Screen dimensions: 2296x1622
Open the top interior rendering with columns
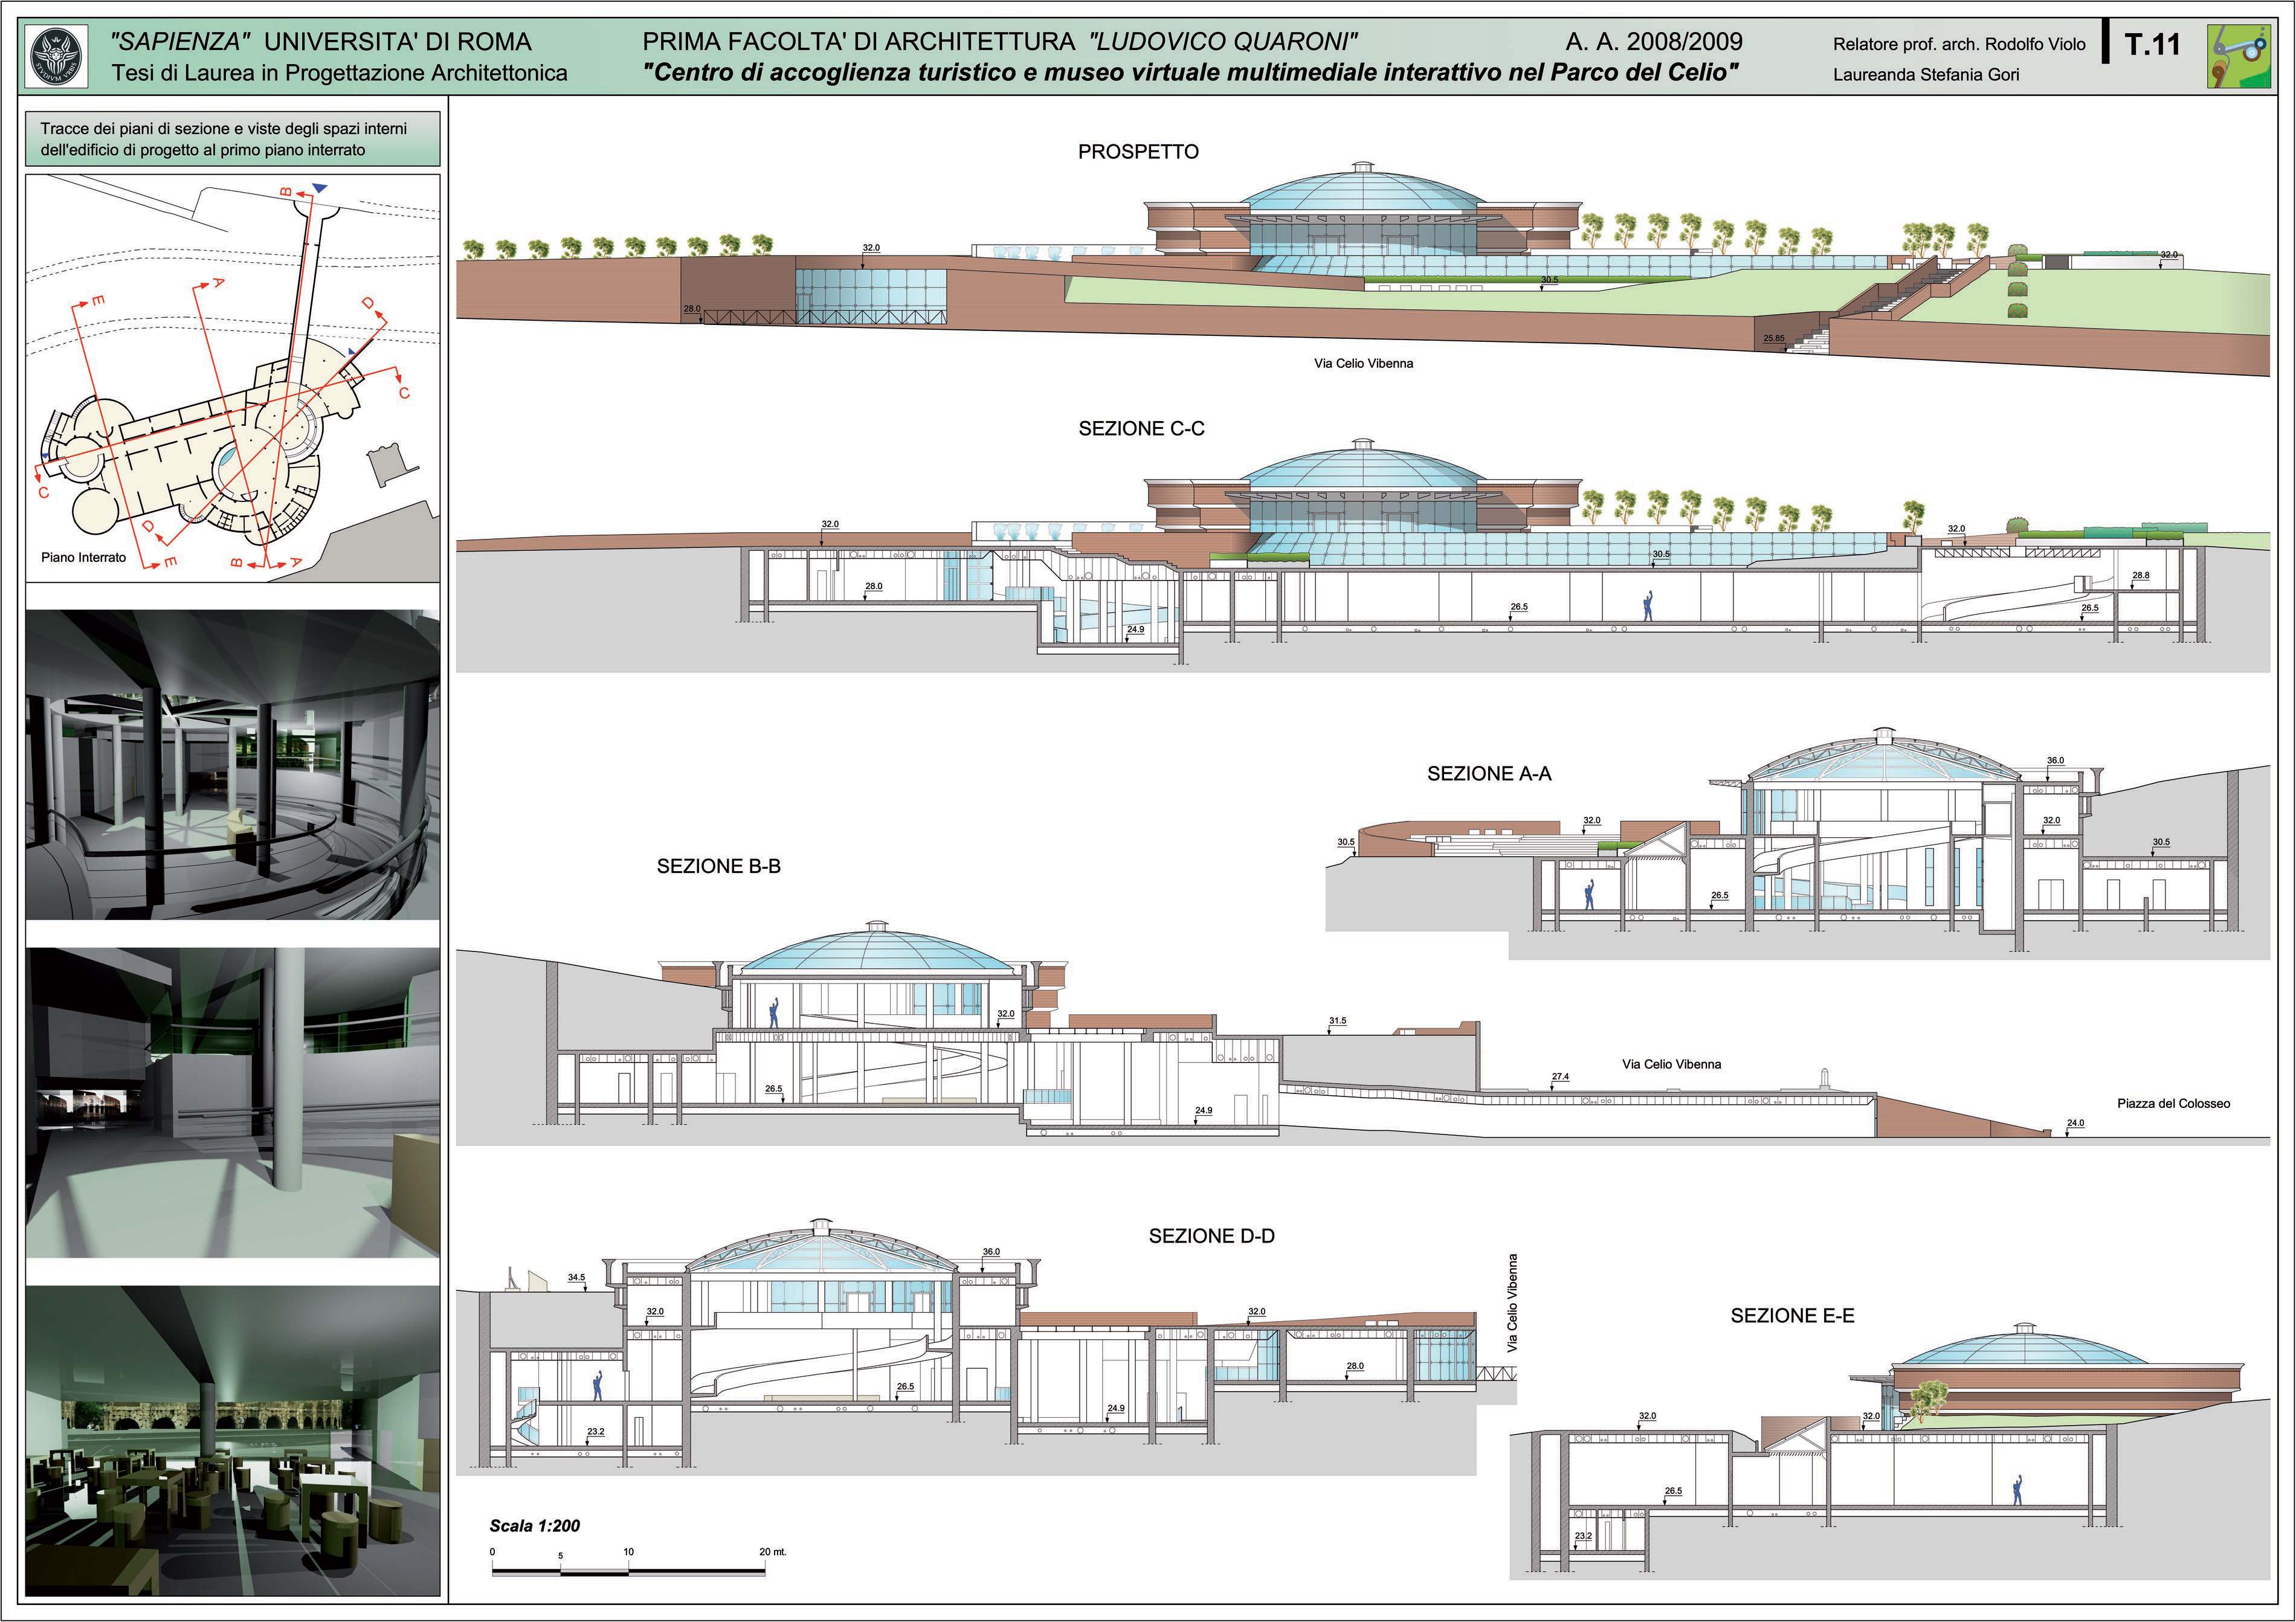[x=232, y=765]
